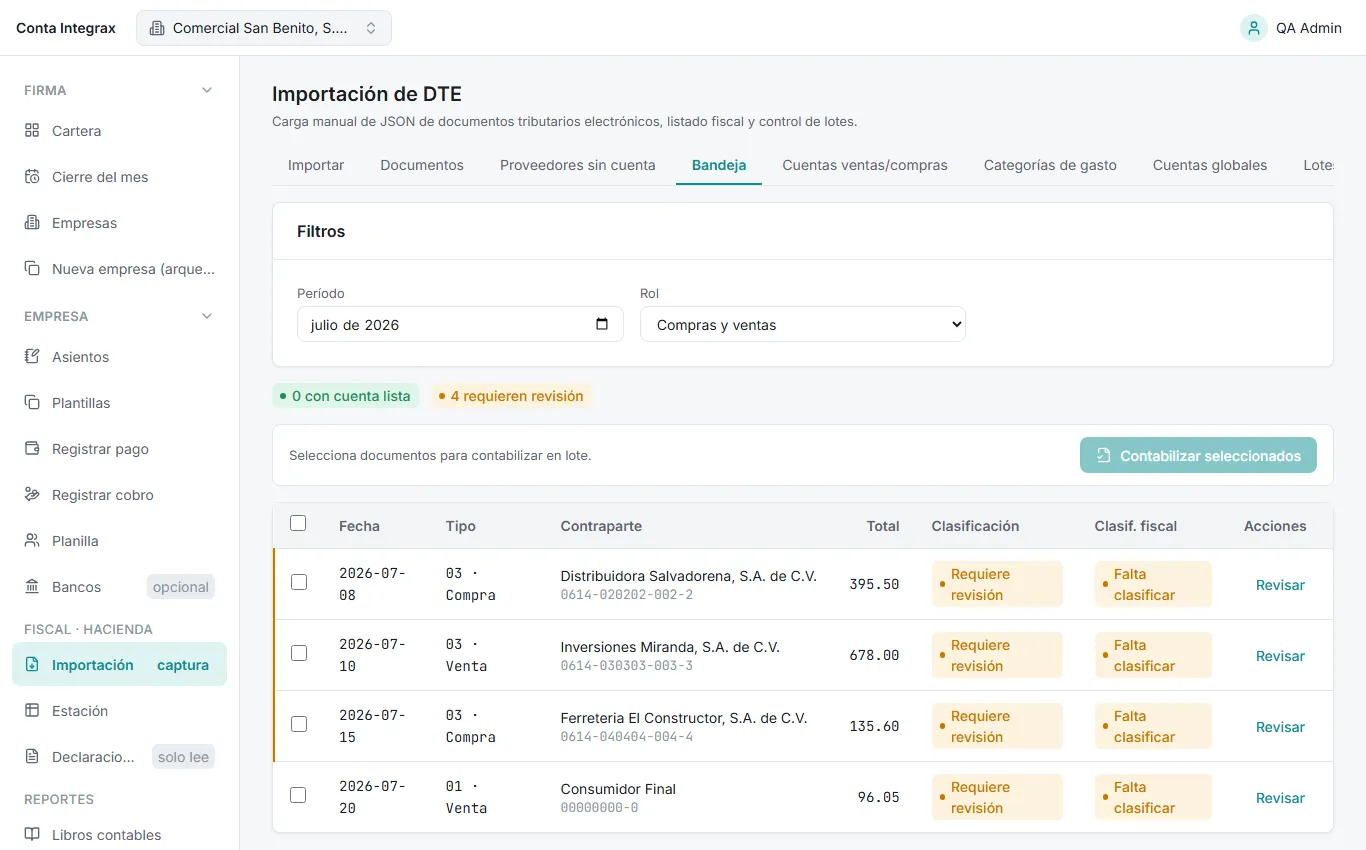
Task: Click the Fecha column header
Action: coord(359,526)
